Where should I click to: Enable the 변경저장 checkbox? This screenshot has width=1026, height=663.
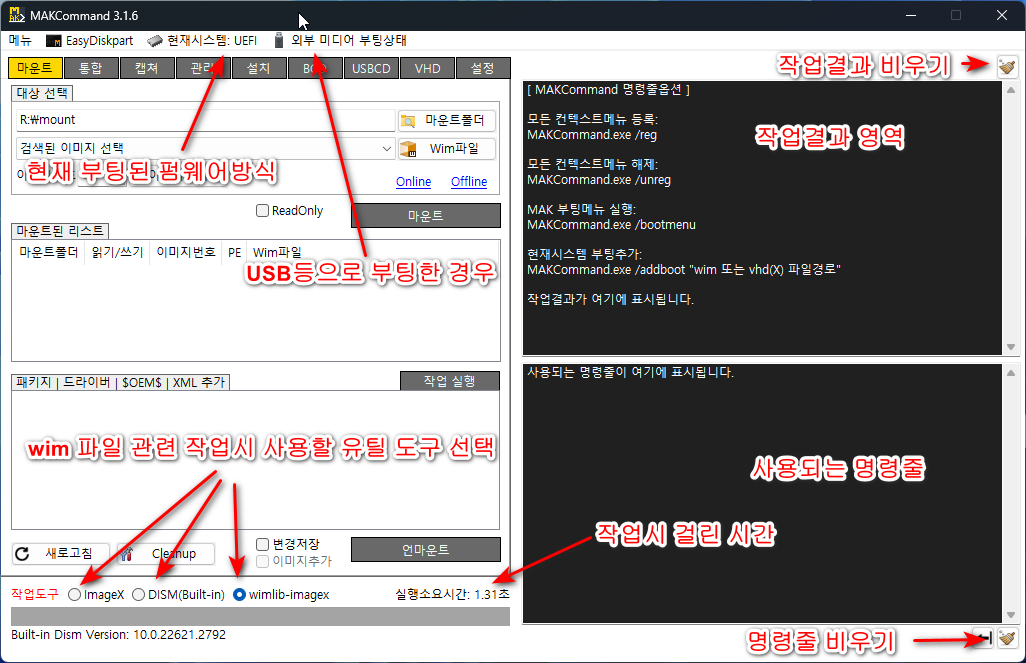coord(262,545)
